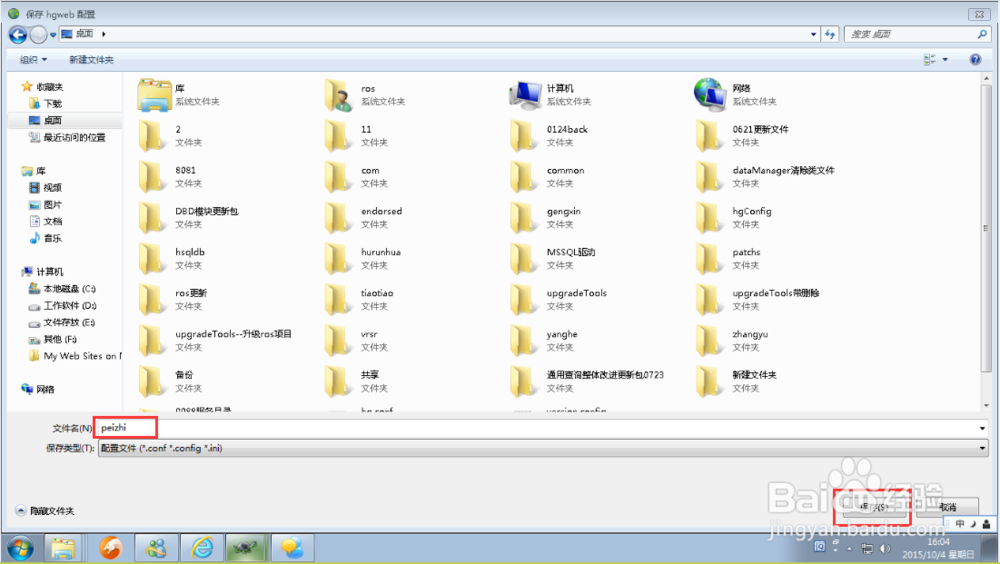Open the 库 system folder icon
The width and height of the screenshot is (1000, 564).
[154, 94]
